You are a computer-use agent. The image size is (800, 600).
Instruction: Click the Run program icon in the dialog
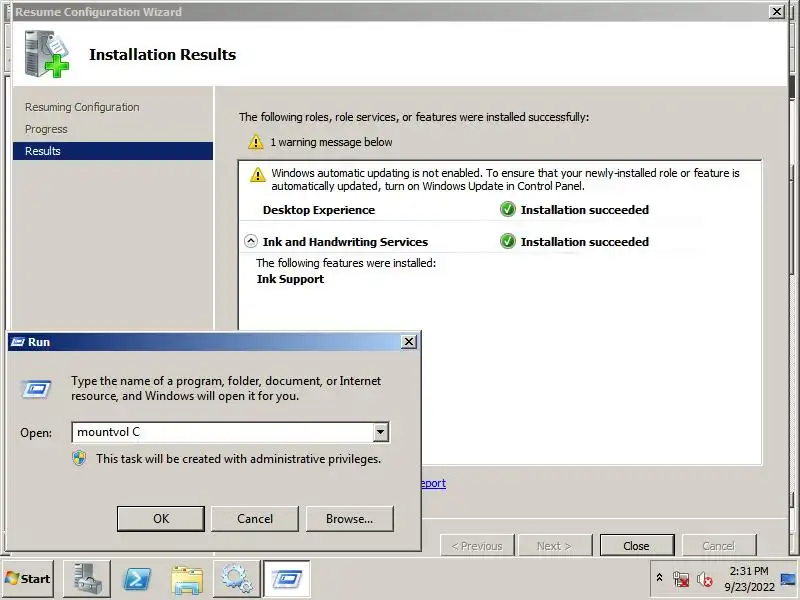click(x=36, y=389)
